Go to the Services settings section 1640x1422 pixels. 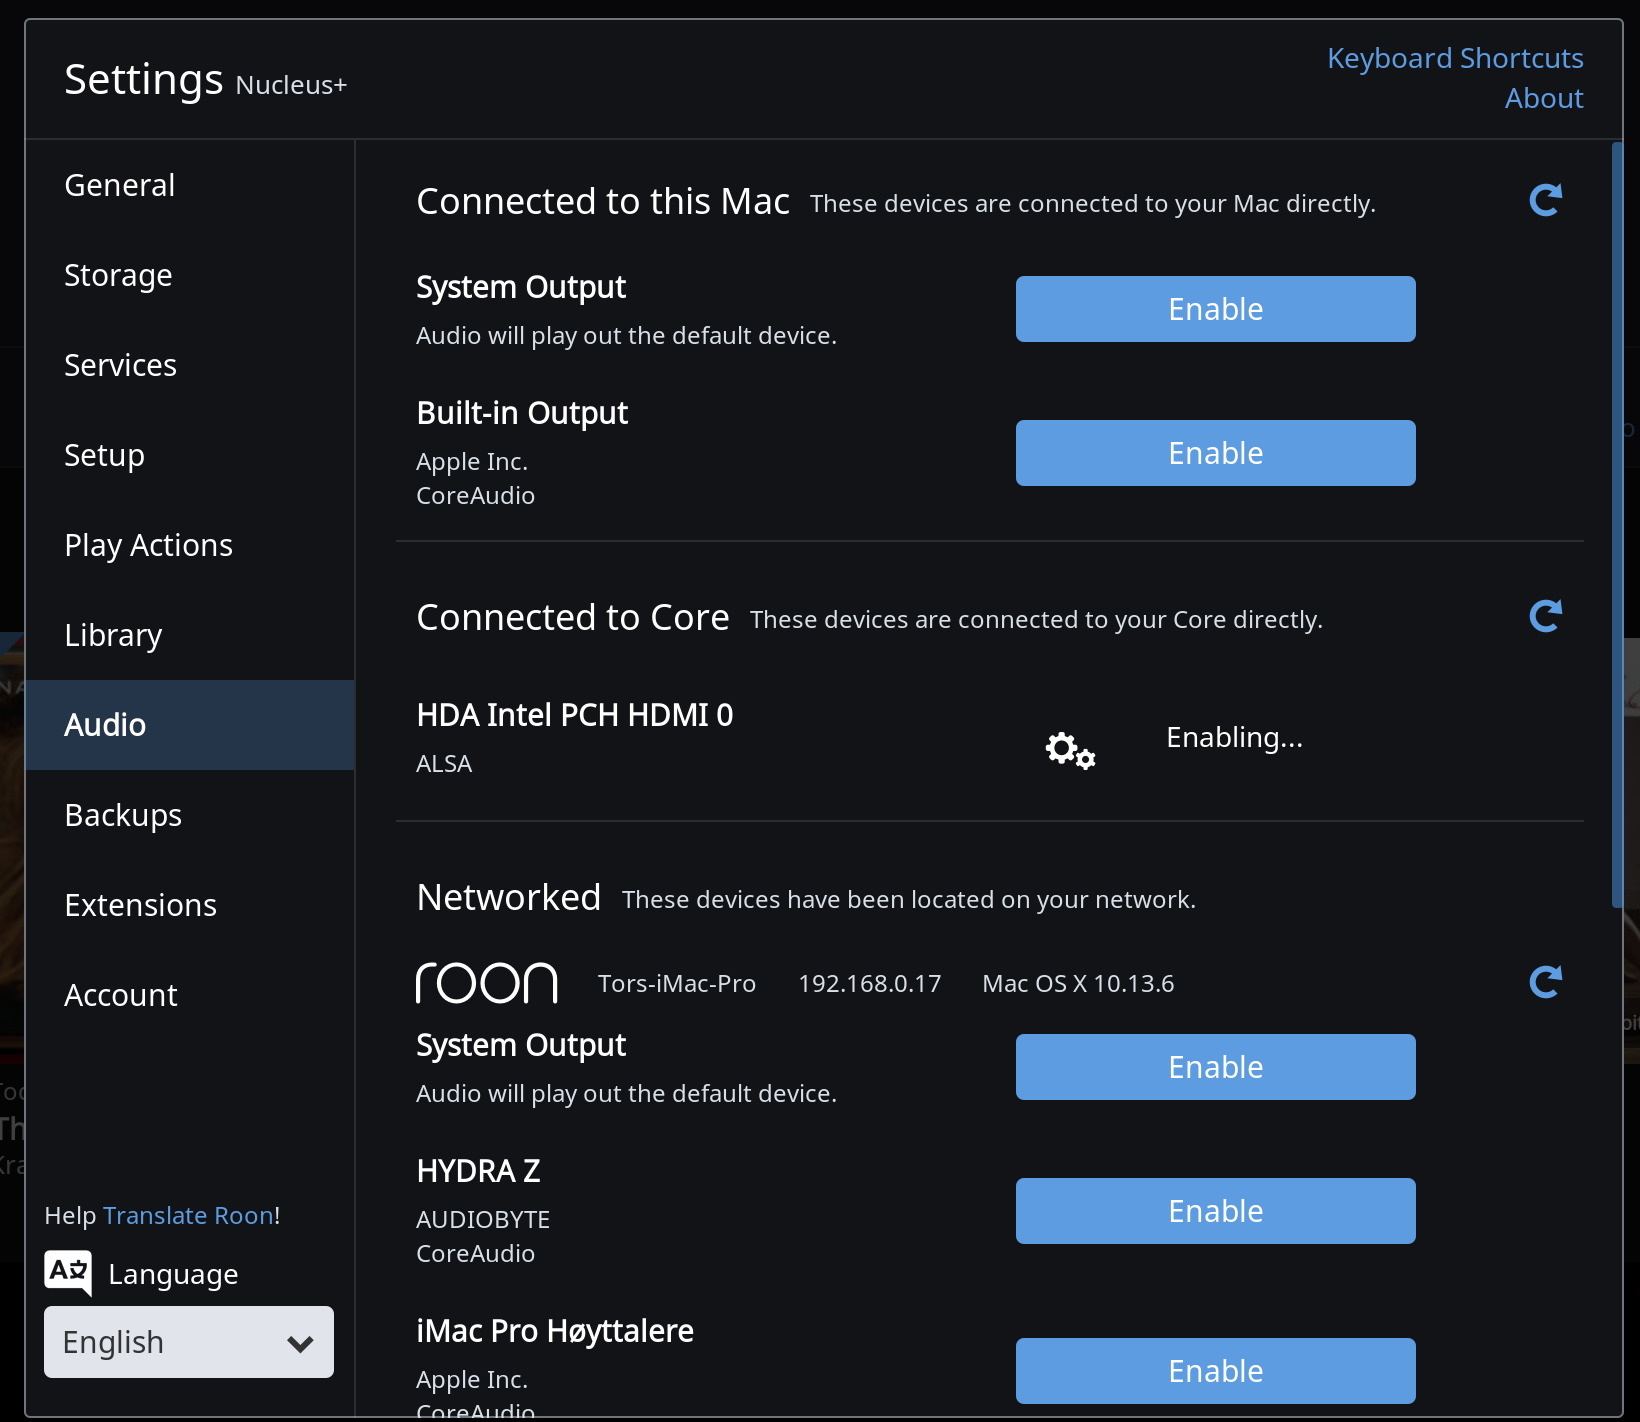coord(190,365)
